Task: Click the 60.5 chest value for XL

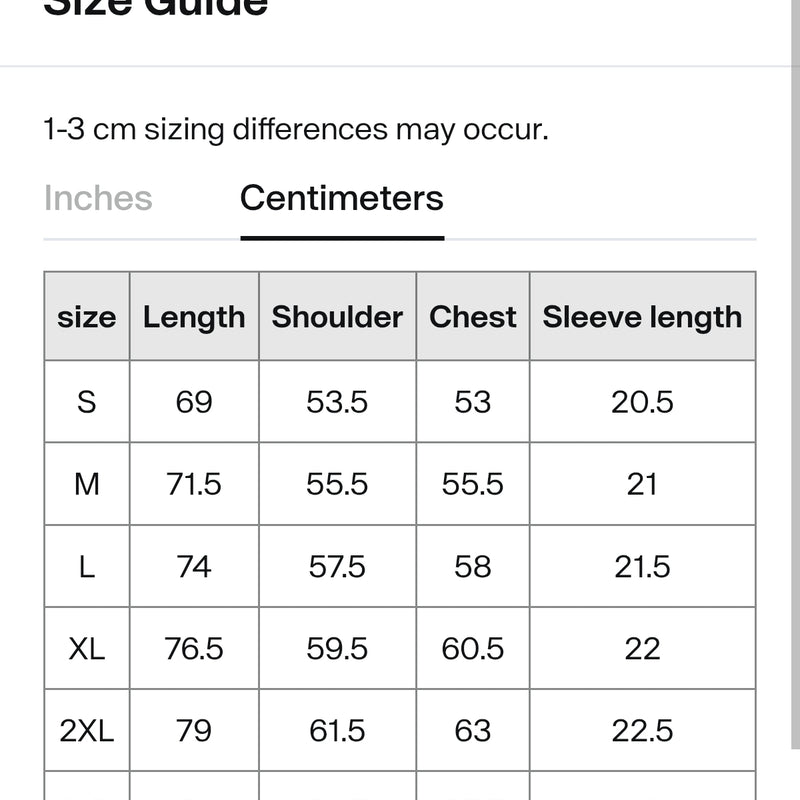Action: click(x=472, y=648)
